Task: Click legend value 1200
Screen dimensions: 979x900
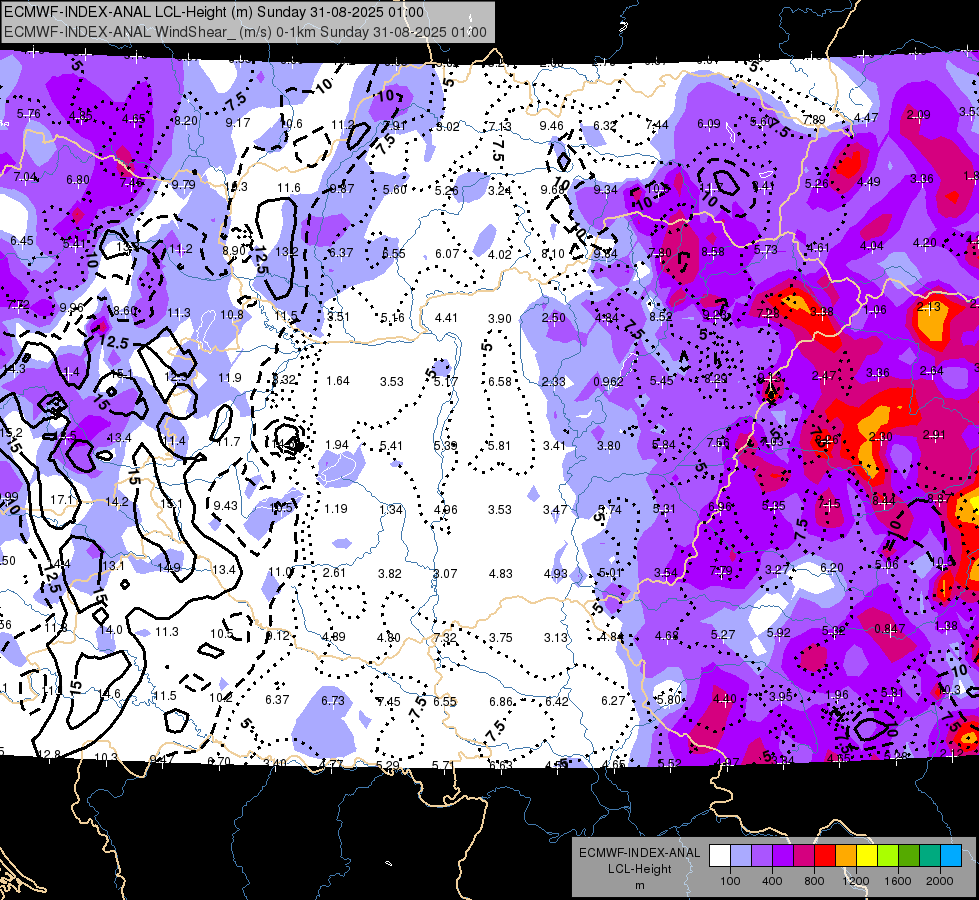Action: 856,881
